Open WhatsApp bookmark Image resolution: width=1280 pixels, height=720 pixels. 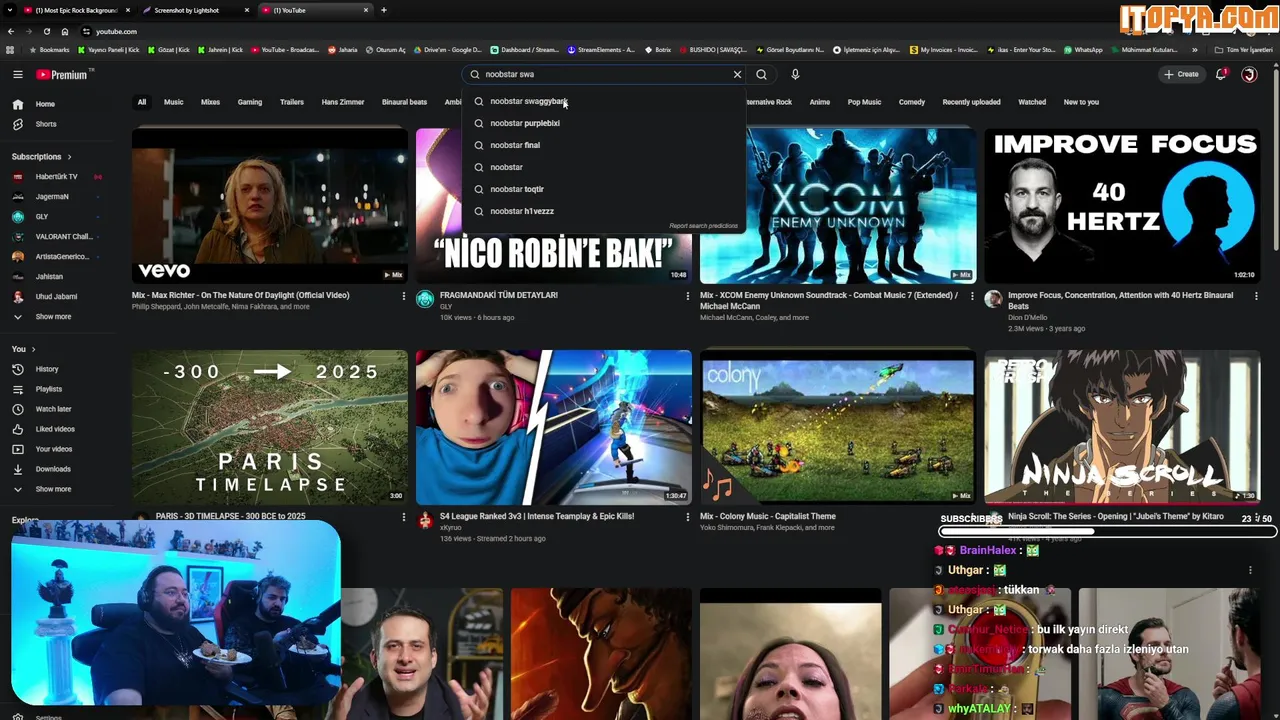pyautogui.click(x=1083, y=49)
